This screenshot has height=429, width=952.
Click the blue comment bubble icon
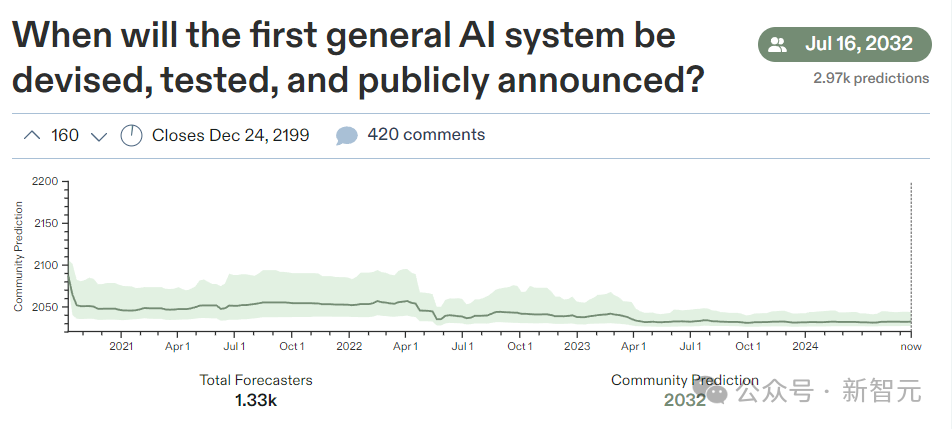(x=346, y=135)
